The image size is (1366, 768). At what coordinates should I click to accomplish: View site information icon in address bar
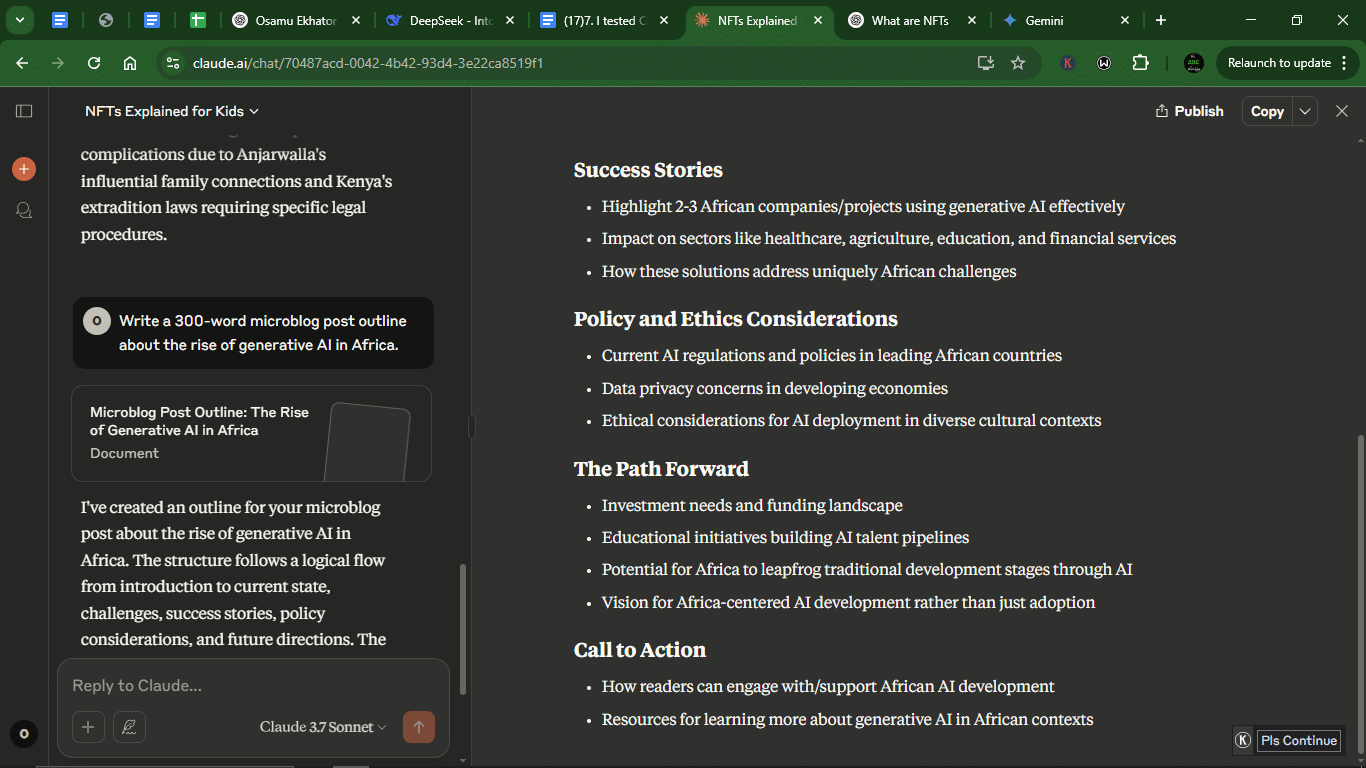tap(174, 63)
